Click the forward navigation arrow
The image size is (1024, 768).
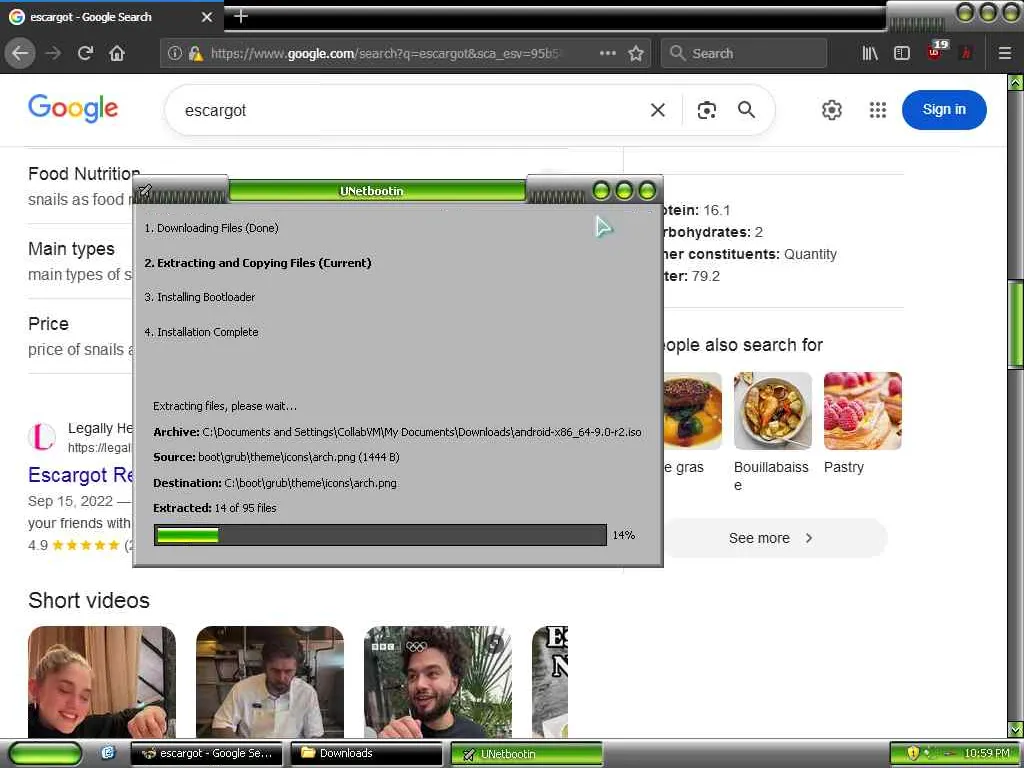point(53,54)
